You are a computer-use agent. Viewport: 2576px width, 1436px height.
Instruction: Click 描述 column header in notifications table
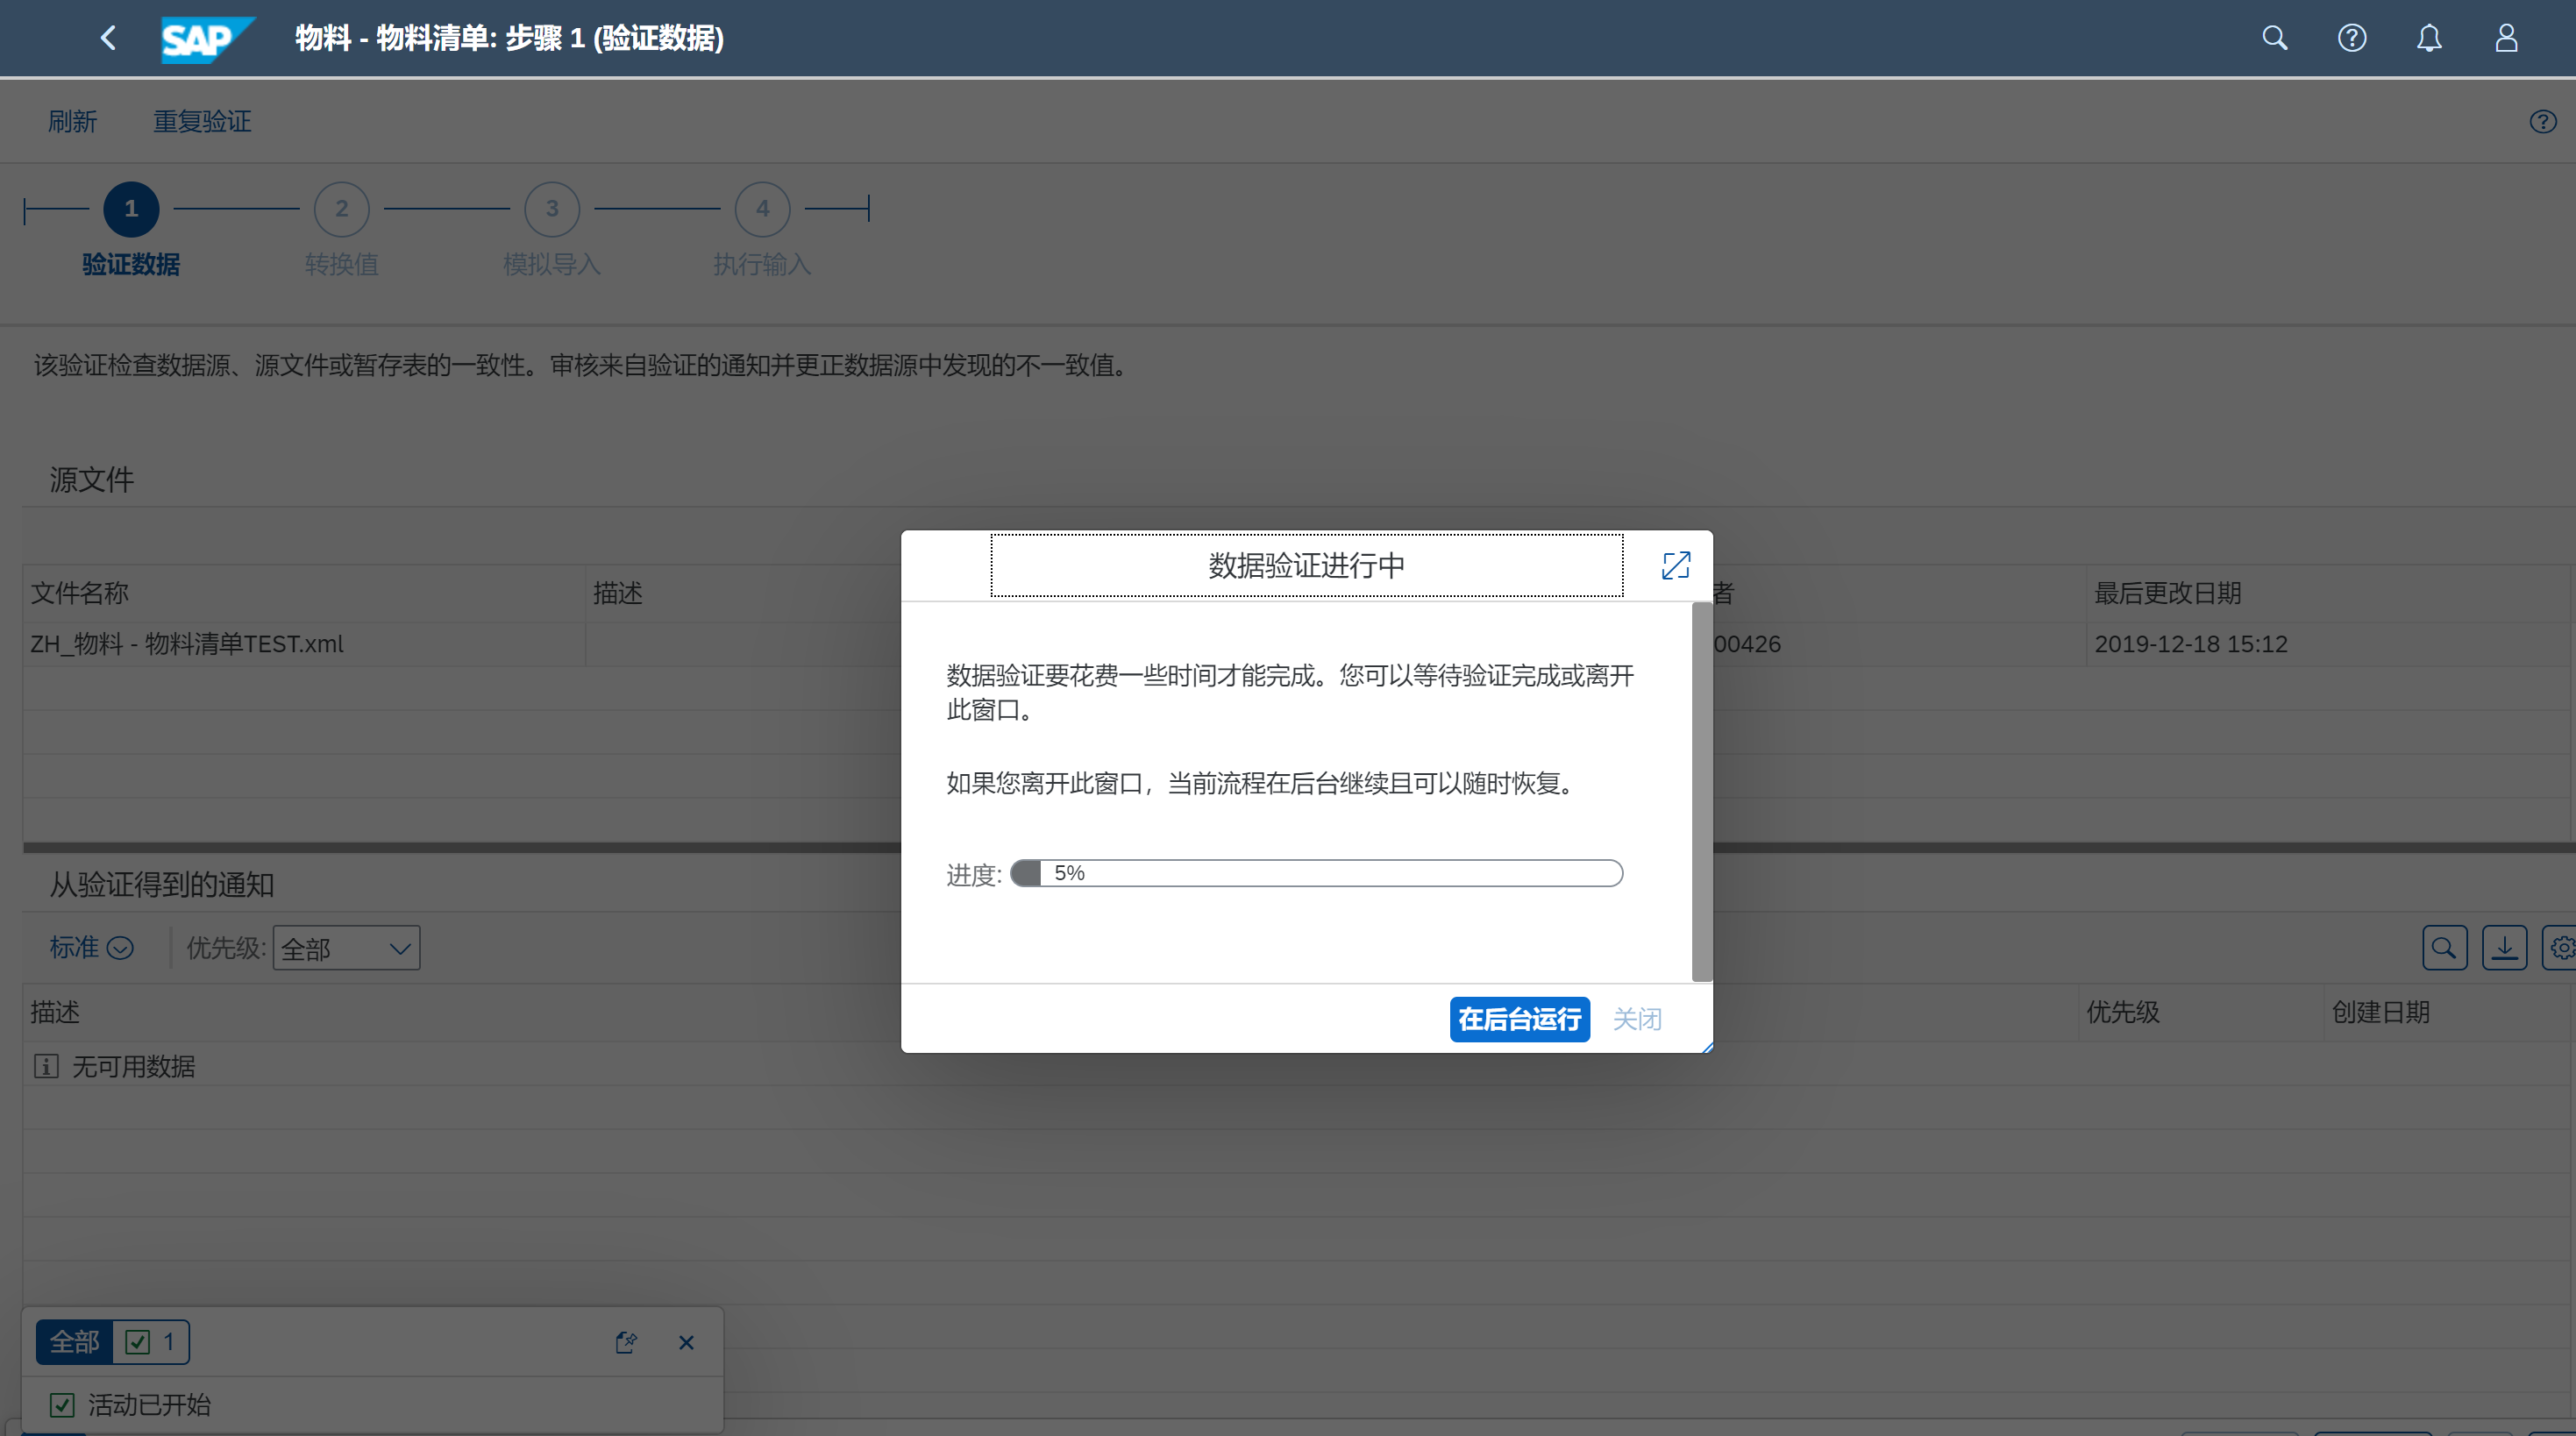click(x=55, y=1012)
